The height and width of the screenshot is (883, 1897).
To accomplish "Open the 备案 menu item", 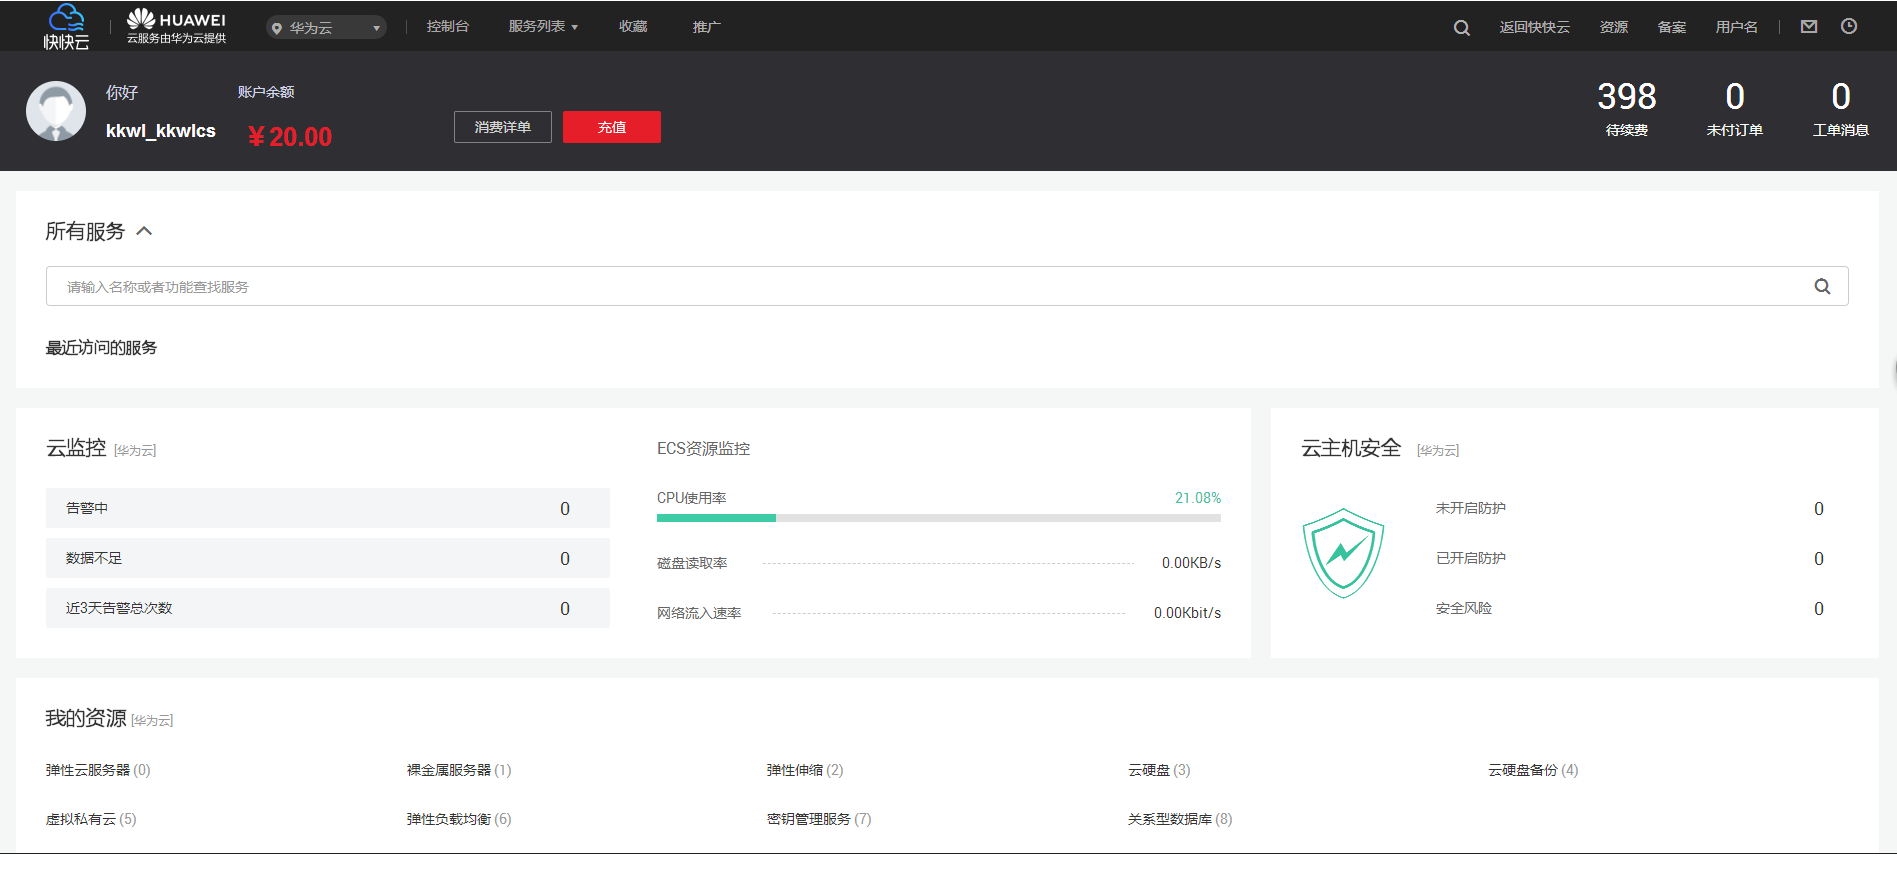I will point(1671,27).
